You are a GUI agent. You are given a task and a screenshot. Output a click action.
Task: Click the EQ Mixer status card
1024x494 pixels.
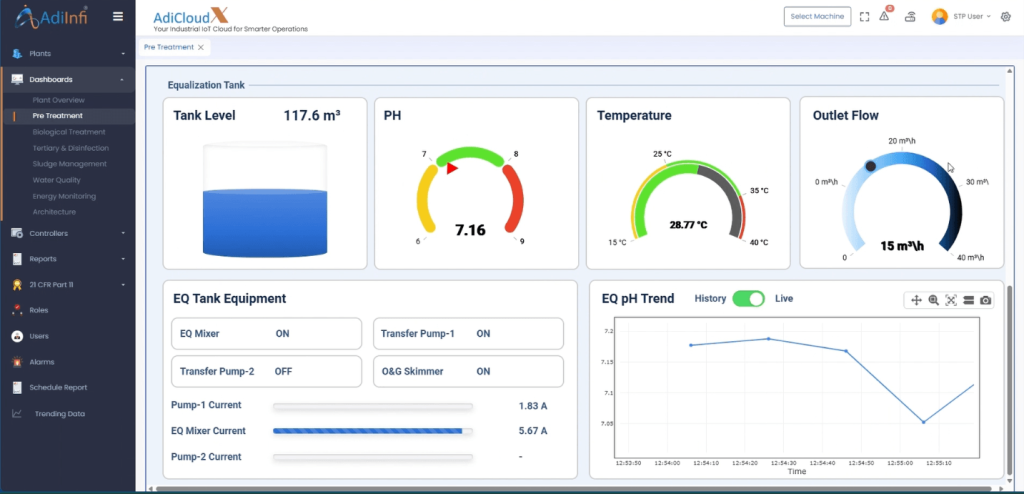coord(266,333)
